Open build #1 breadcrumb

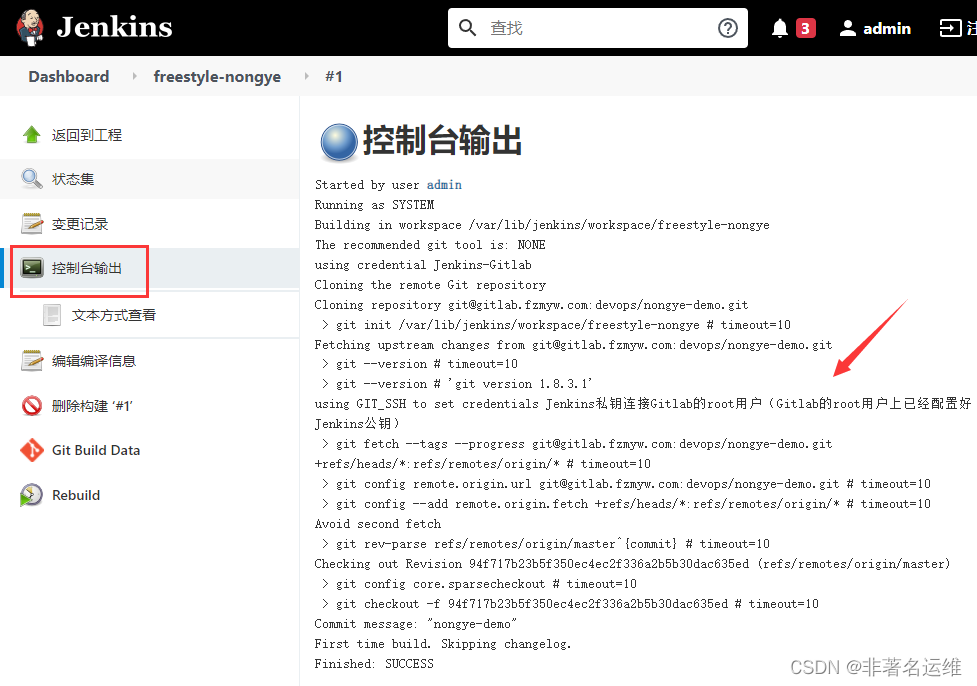[x=334, y=76]
